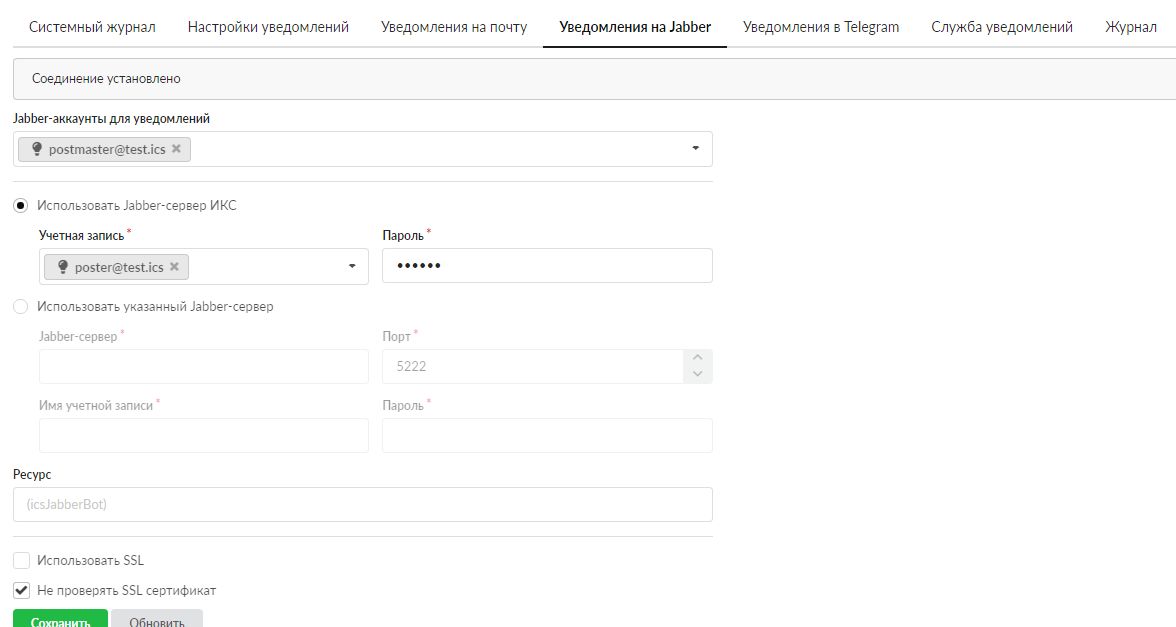The image size is (1176, 627).
Task: Click the green Сохранить button
Action: point(60,620)
